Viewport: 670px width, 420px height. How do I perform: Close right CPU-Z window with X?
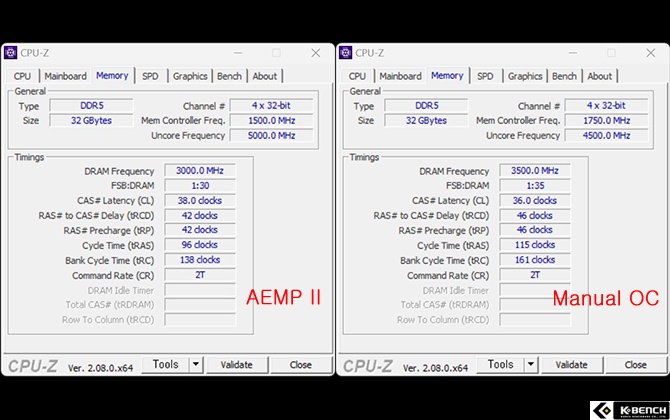coord(651,53)
